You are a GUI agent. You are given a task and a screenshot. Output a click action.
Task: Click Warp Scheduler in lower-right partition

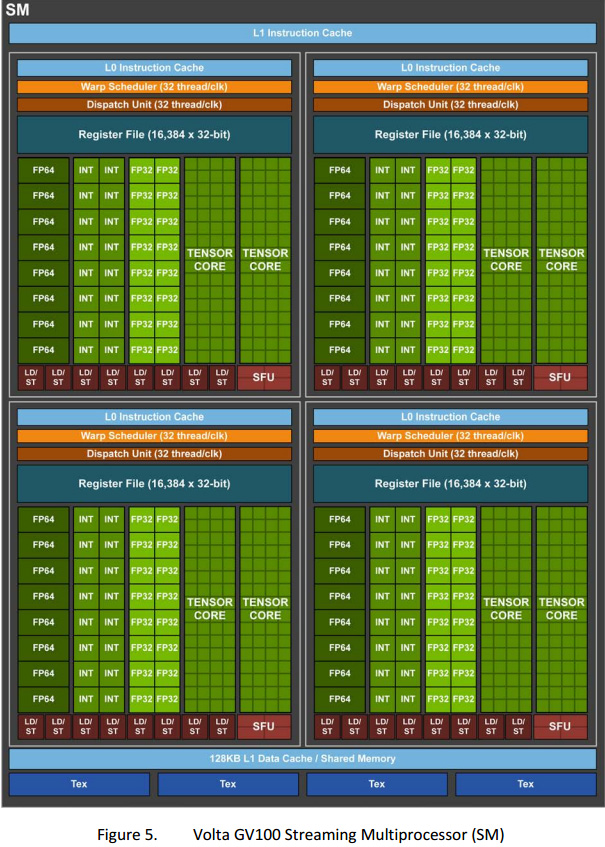(x=451, y=435)
